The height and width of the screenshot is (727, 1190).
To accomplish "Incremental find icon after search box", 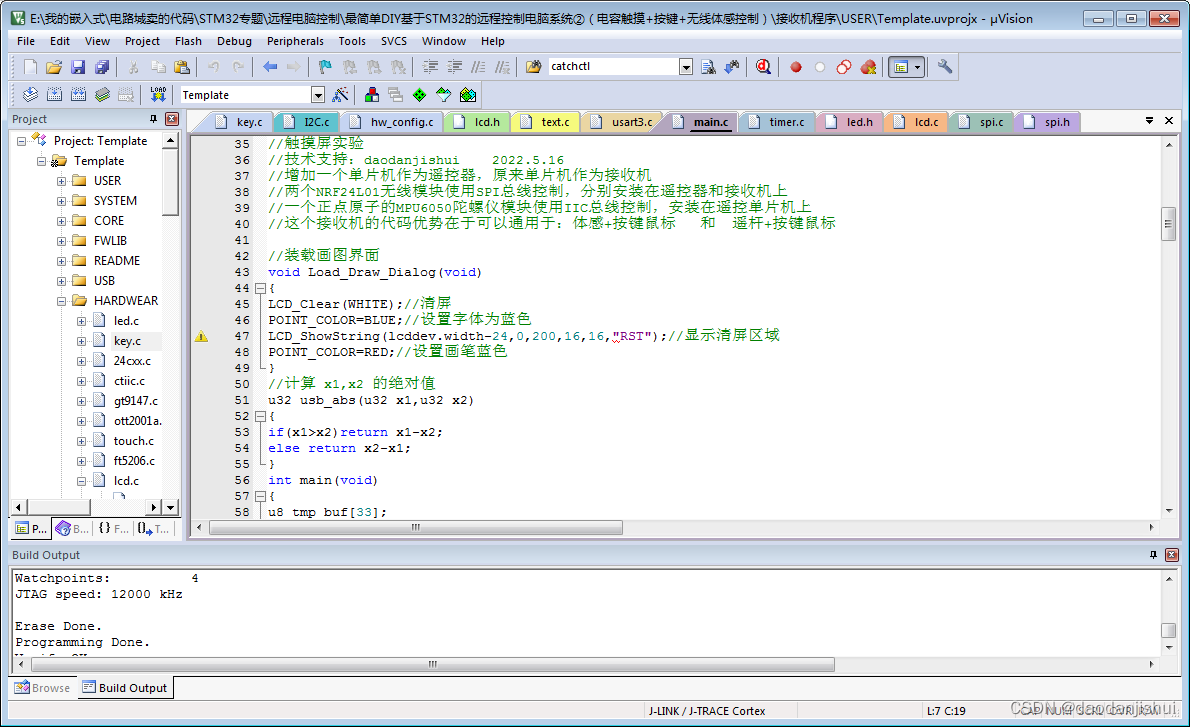I will tap(732, 67).
